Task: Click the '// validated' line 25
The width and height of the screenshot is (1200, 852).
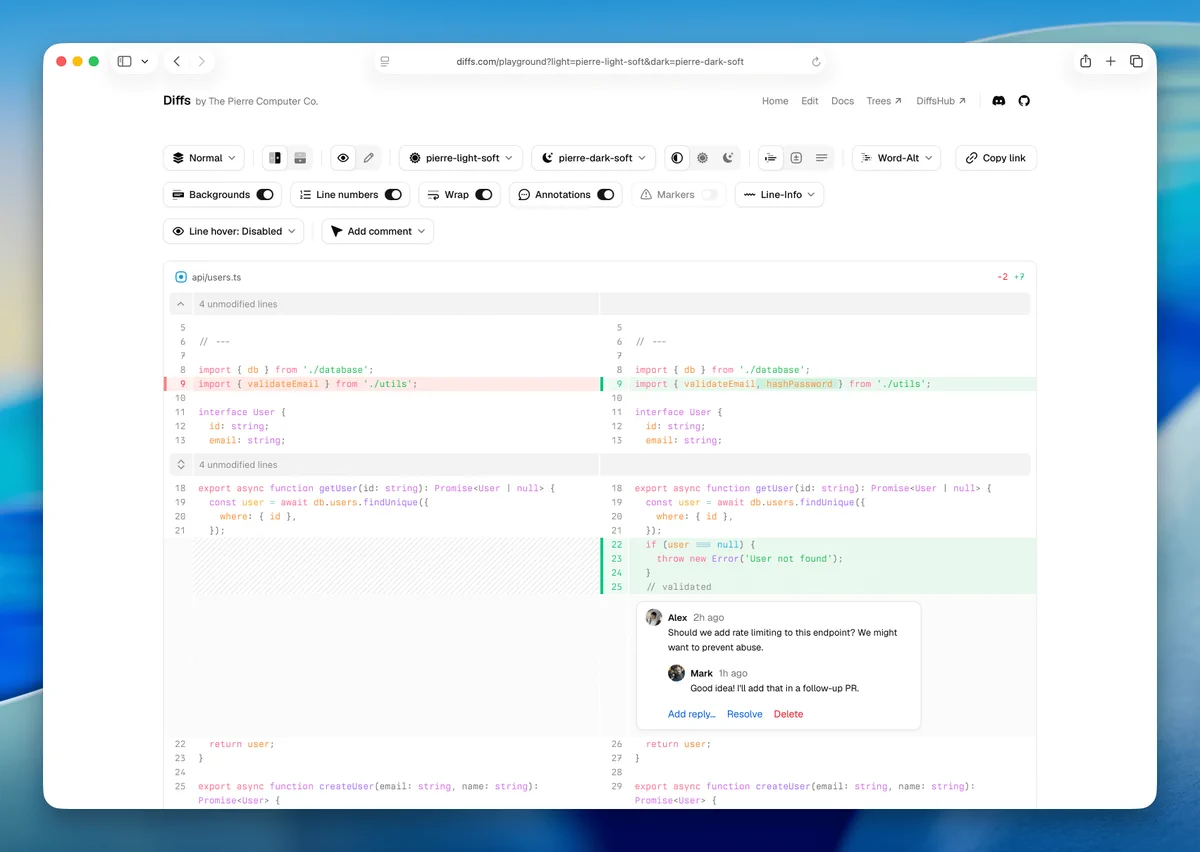Action: (x=679, y=587)
